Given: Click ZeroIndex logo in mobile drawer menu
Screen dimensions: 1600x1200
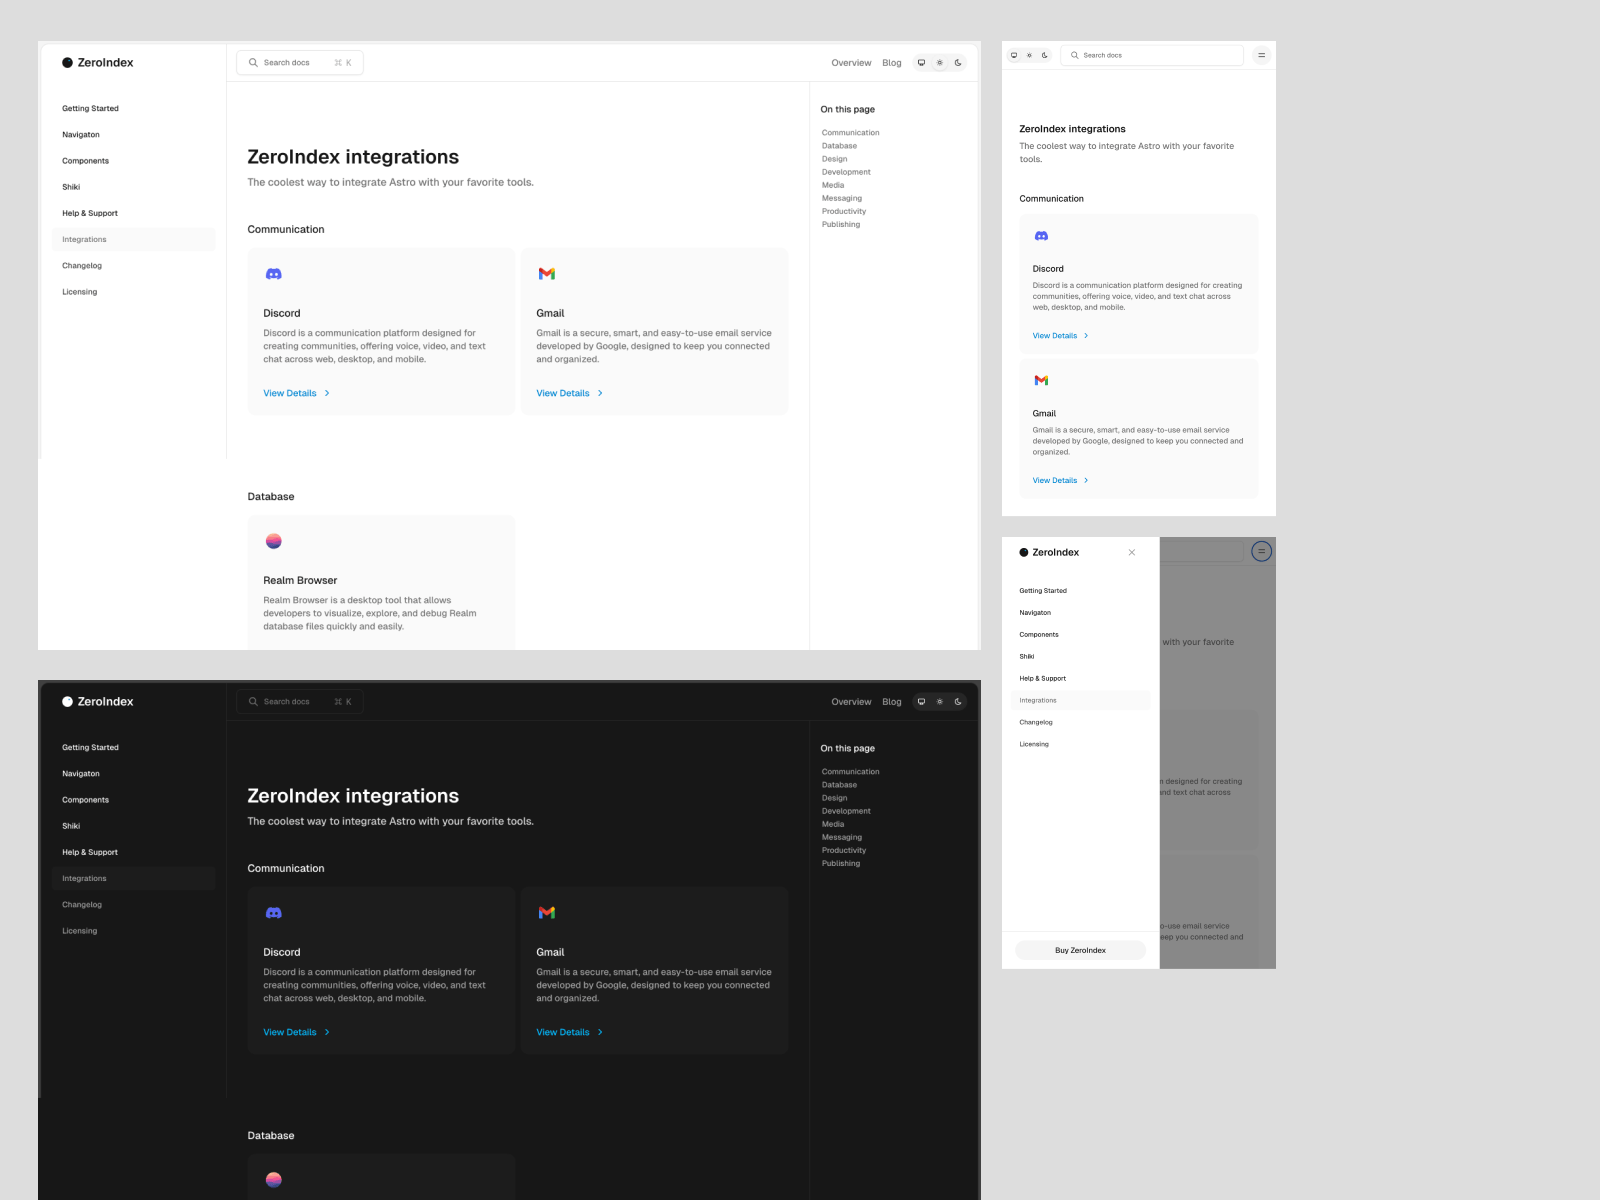Looking at the screenshot, I should (1049, 552).
